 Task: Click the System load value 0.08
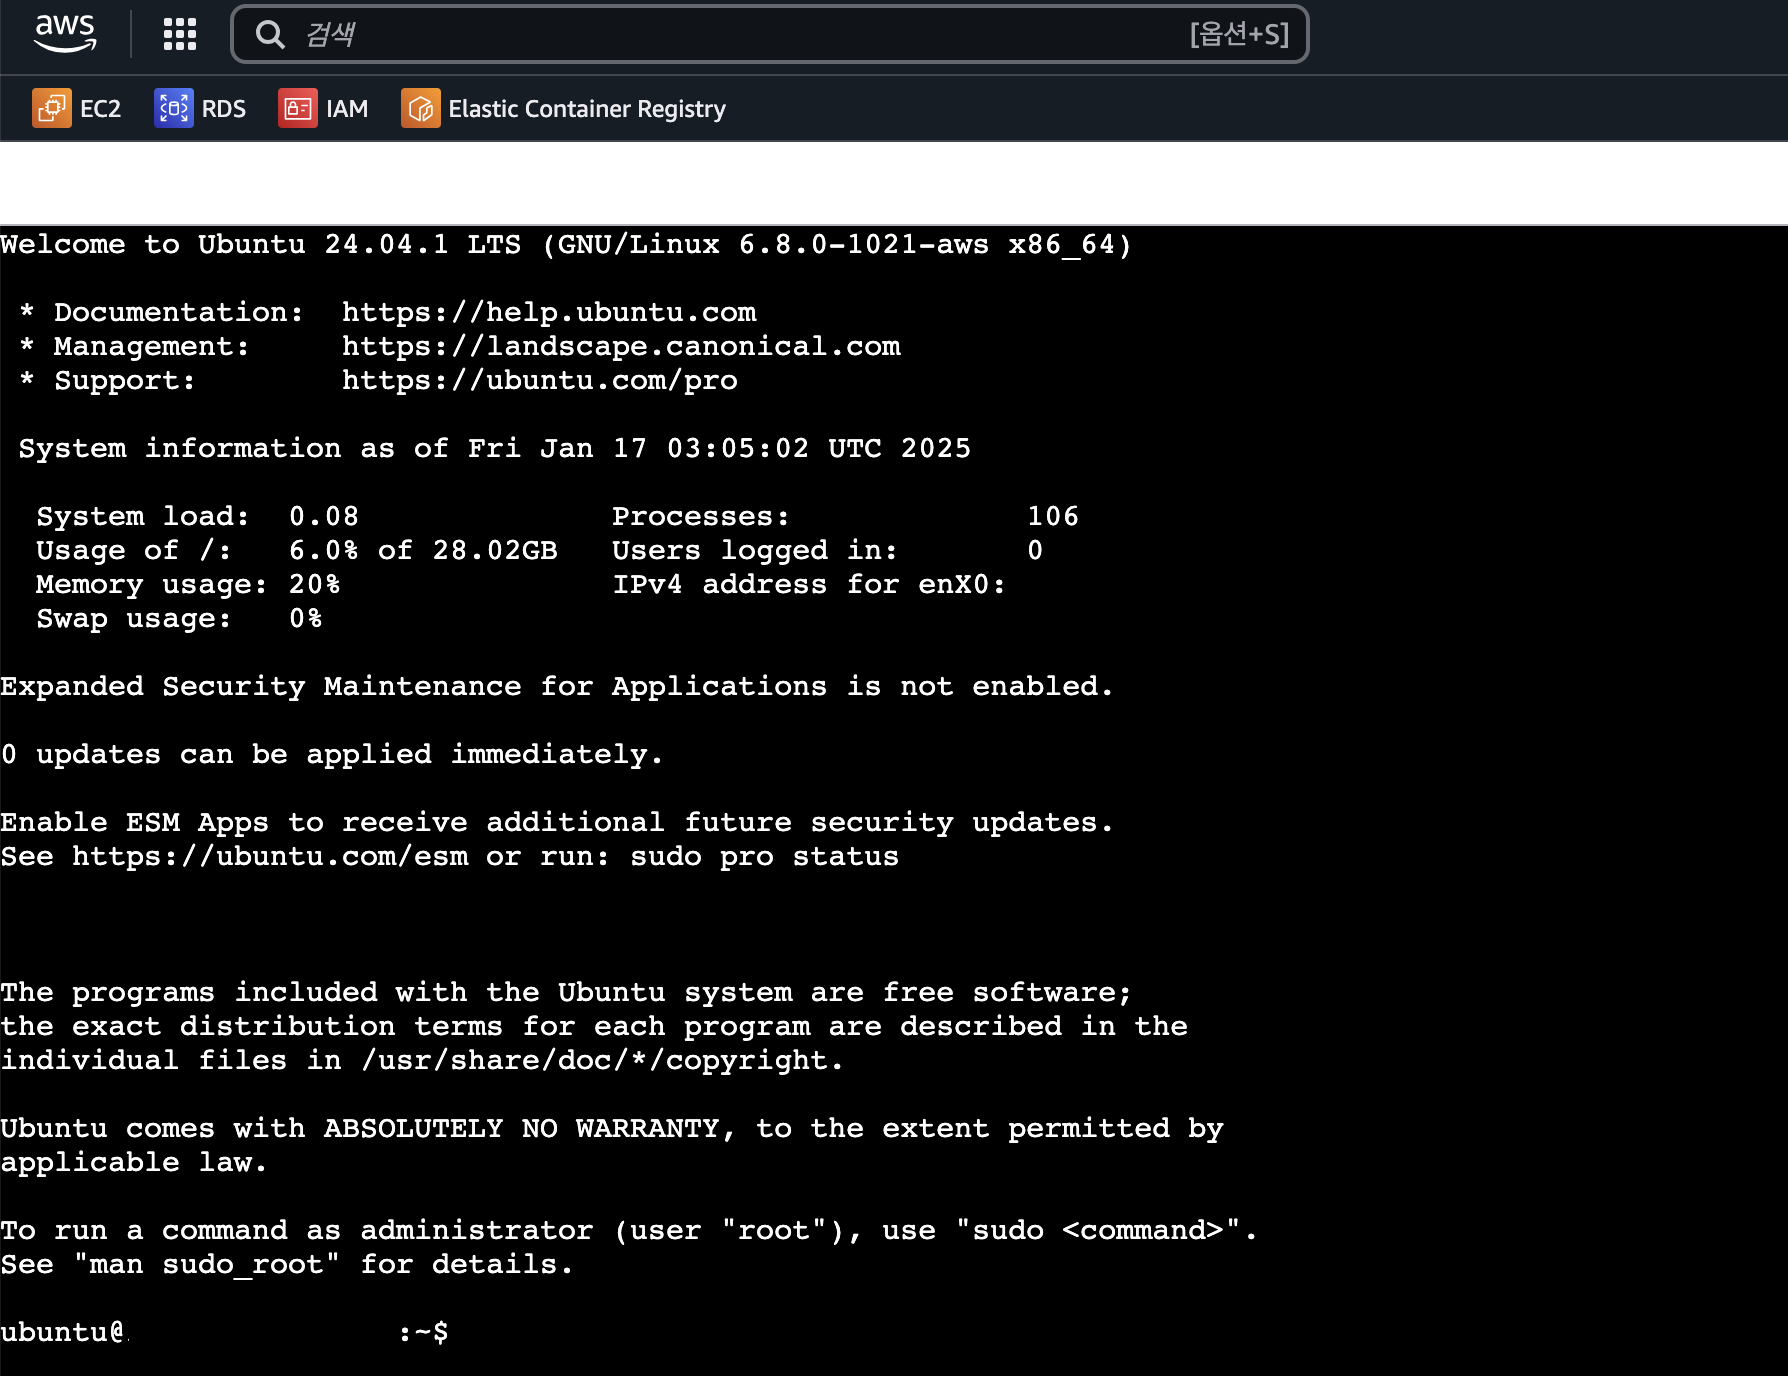coord(324,517)
